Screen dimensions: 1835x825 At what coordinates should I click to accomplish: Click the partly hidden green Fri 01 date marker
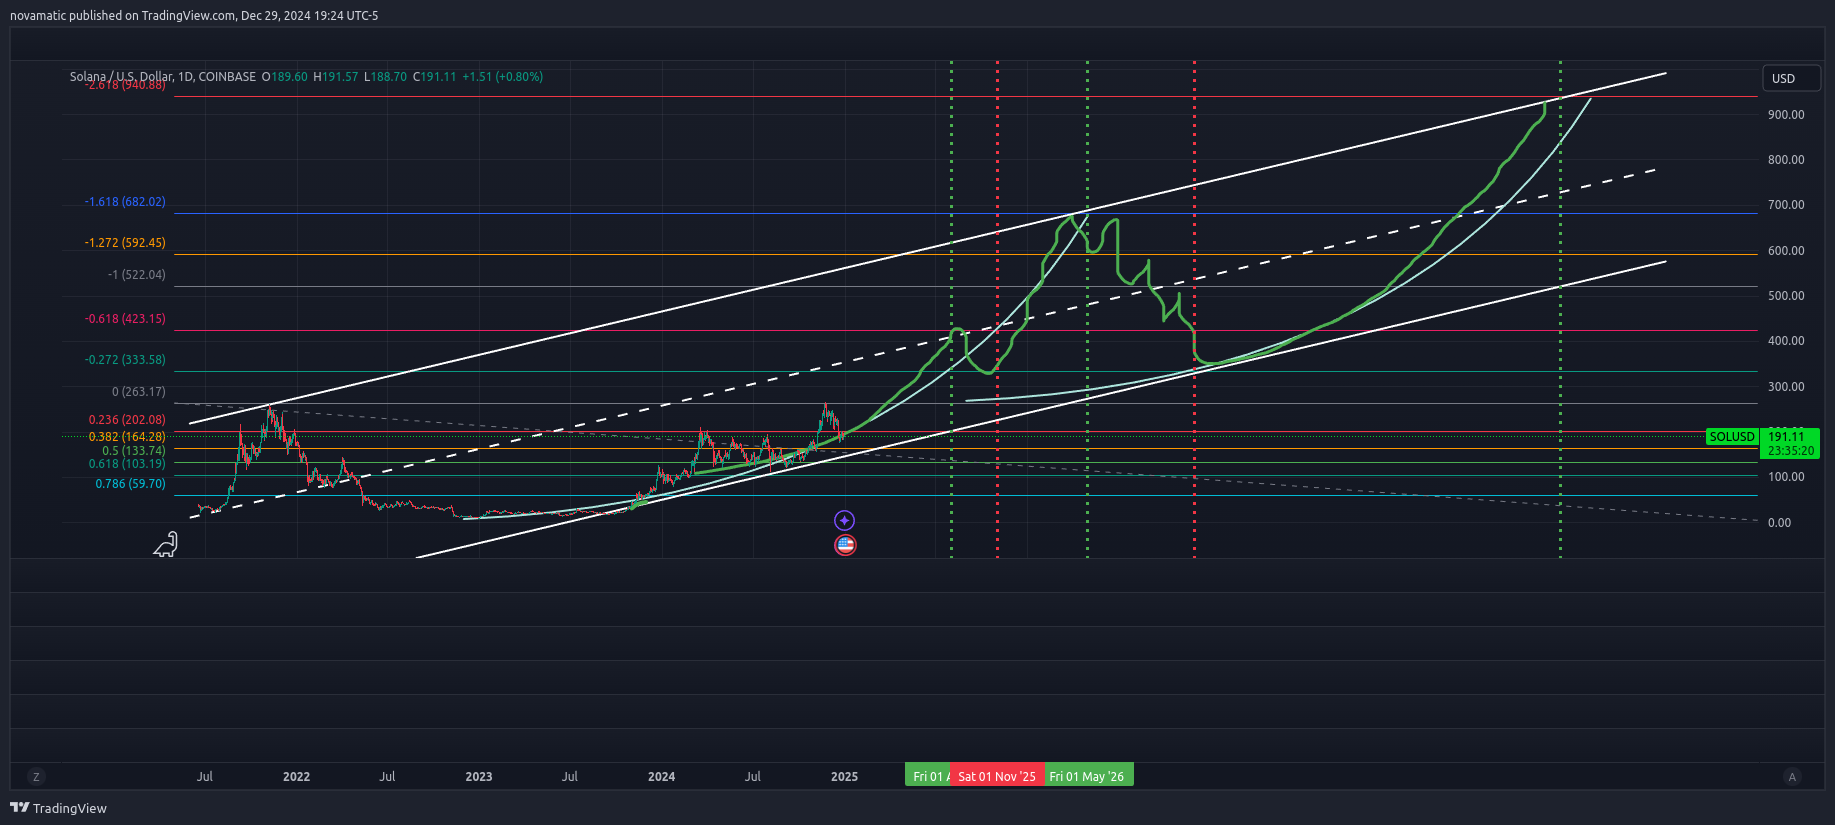[928, 776]
